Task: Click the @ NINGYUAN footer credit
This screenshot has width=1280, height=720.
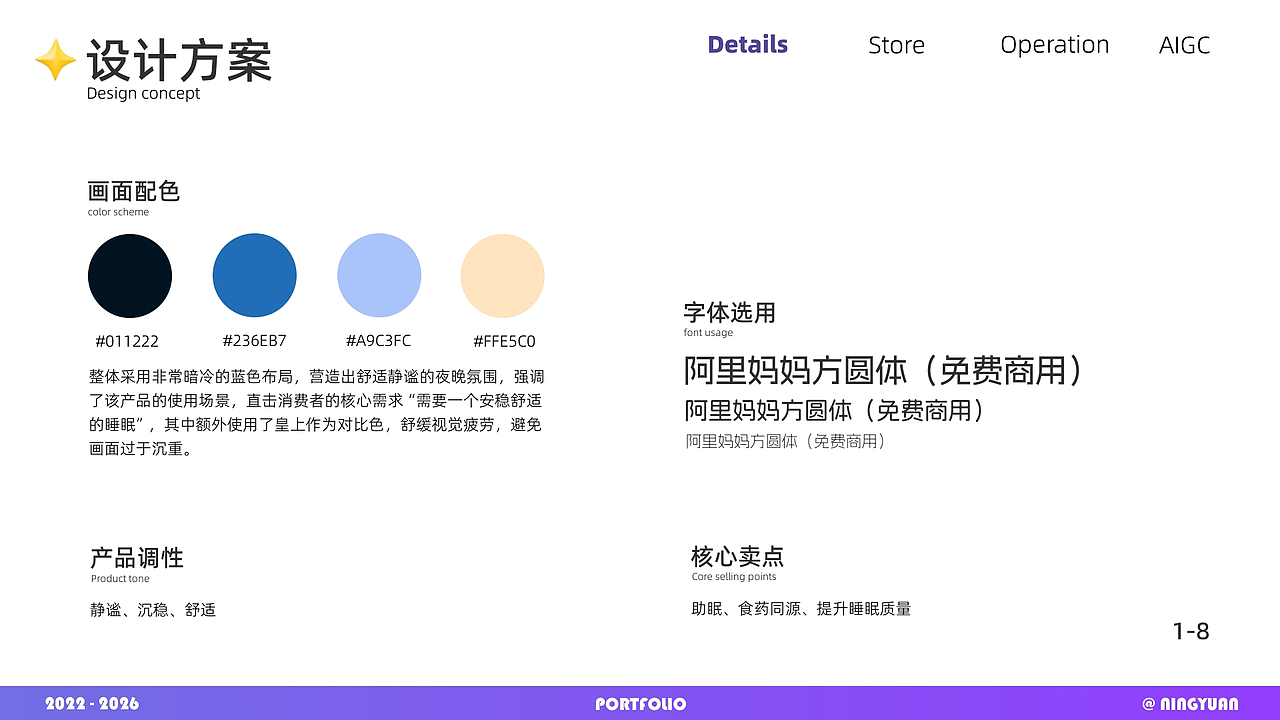Action: pos(1190,704)
